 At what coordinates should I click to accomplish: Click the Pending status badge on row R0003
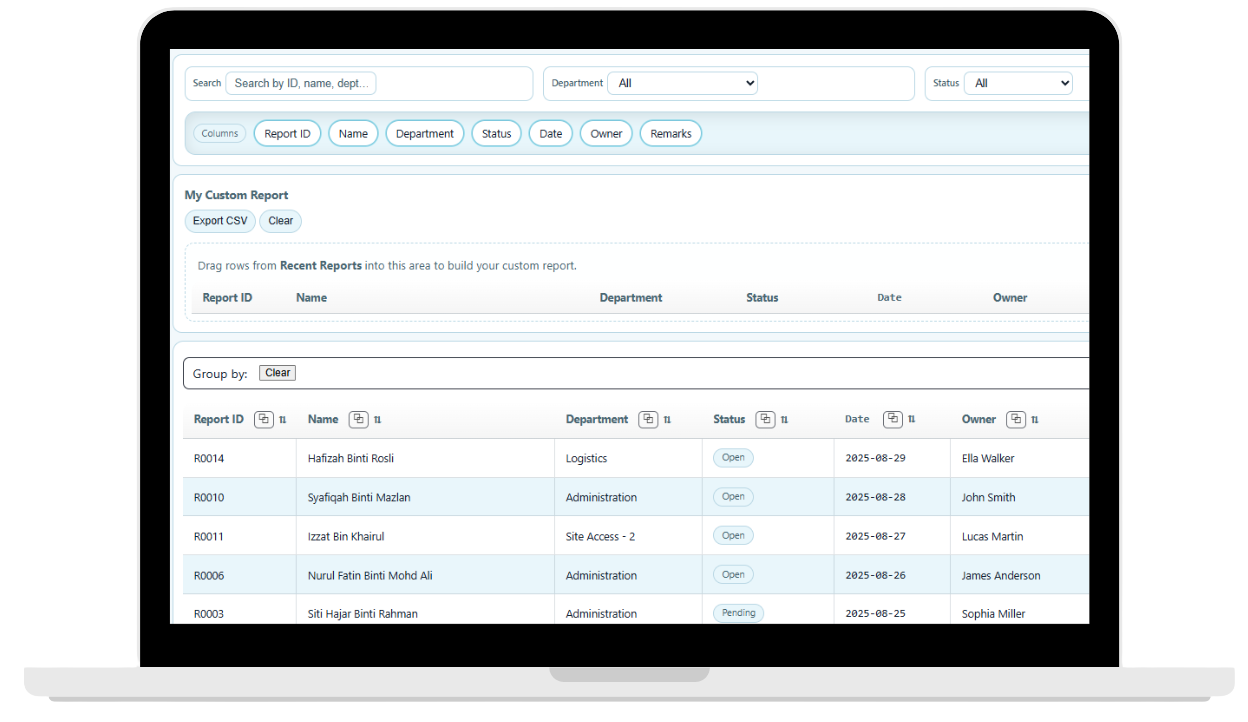tap(738, 612)
